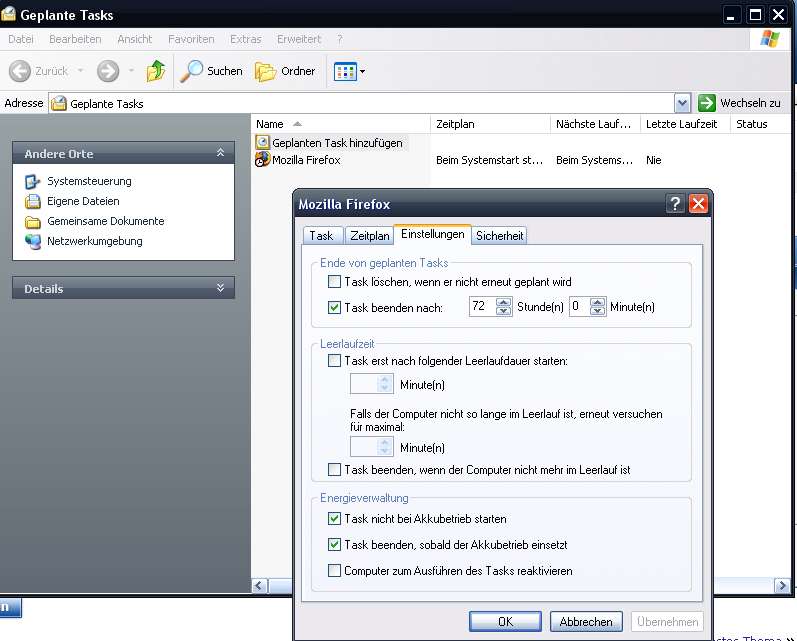
Task: Decrease the Stunde(n) value
Action: tap(503, 311)
